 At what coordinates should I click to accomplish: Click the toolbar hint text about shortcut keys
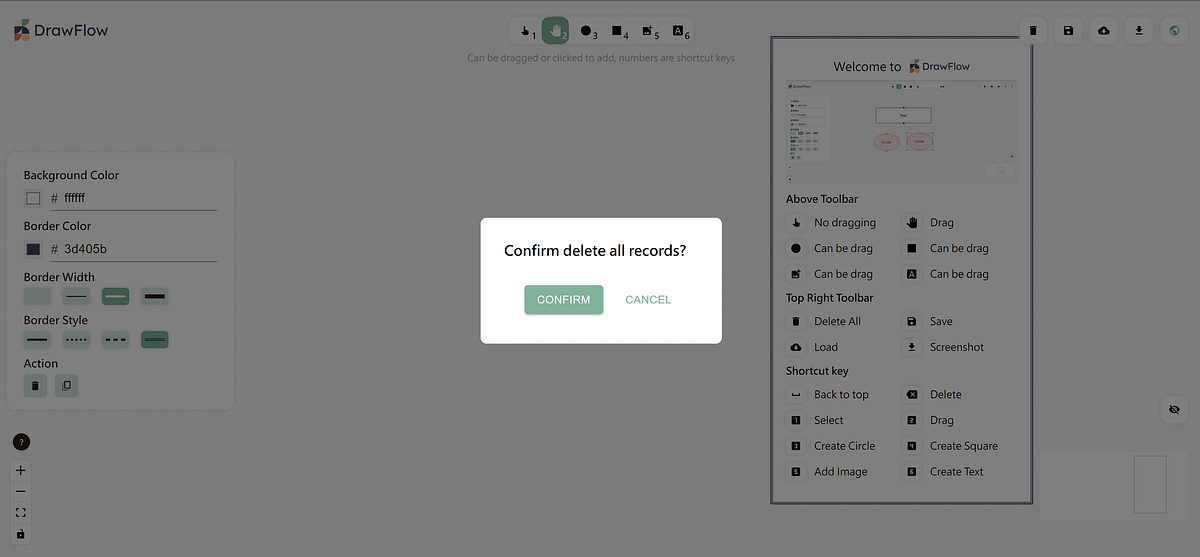coord(601,58)
